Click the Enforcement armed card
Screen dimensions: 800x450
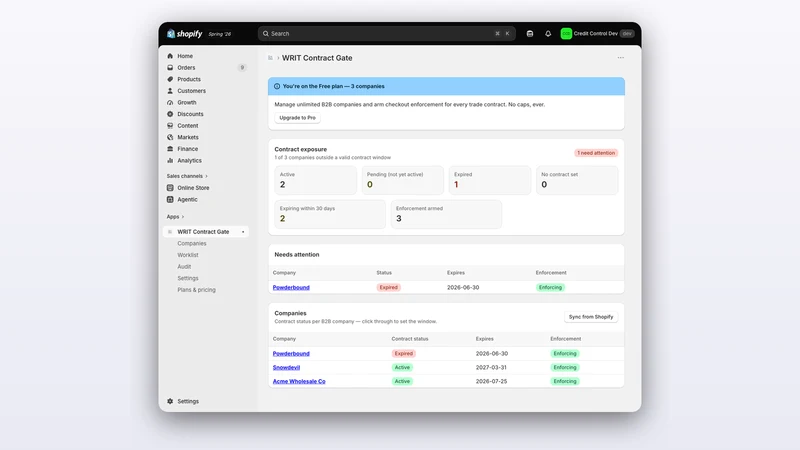(x=446, y=214)
